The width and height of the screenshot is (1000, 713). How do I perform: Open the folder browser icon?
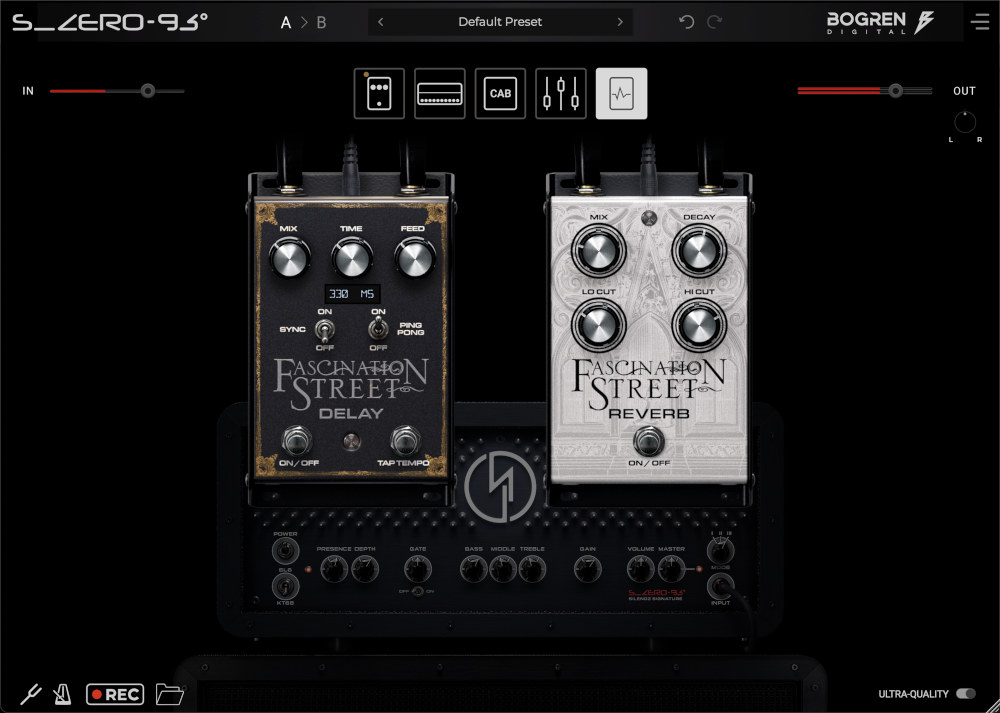pyautogui.click(x=171, y=694)
